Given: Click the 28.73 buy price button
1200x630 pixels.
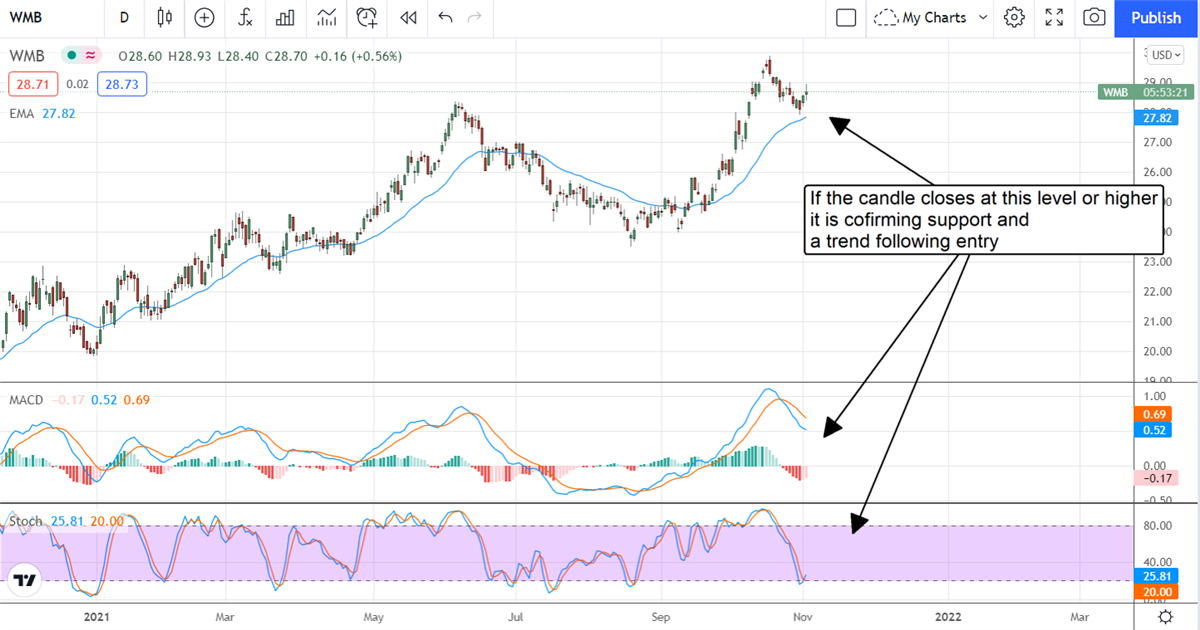Looking at the screenshot, I should click(123, 84).
